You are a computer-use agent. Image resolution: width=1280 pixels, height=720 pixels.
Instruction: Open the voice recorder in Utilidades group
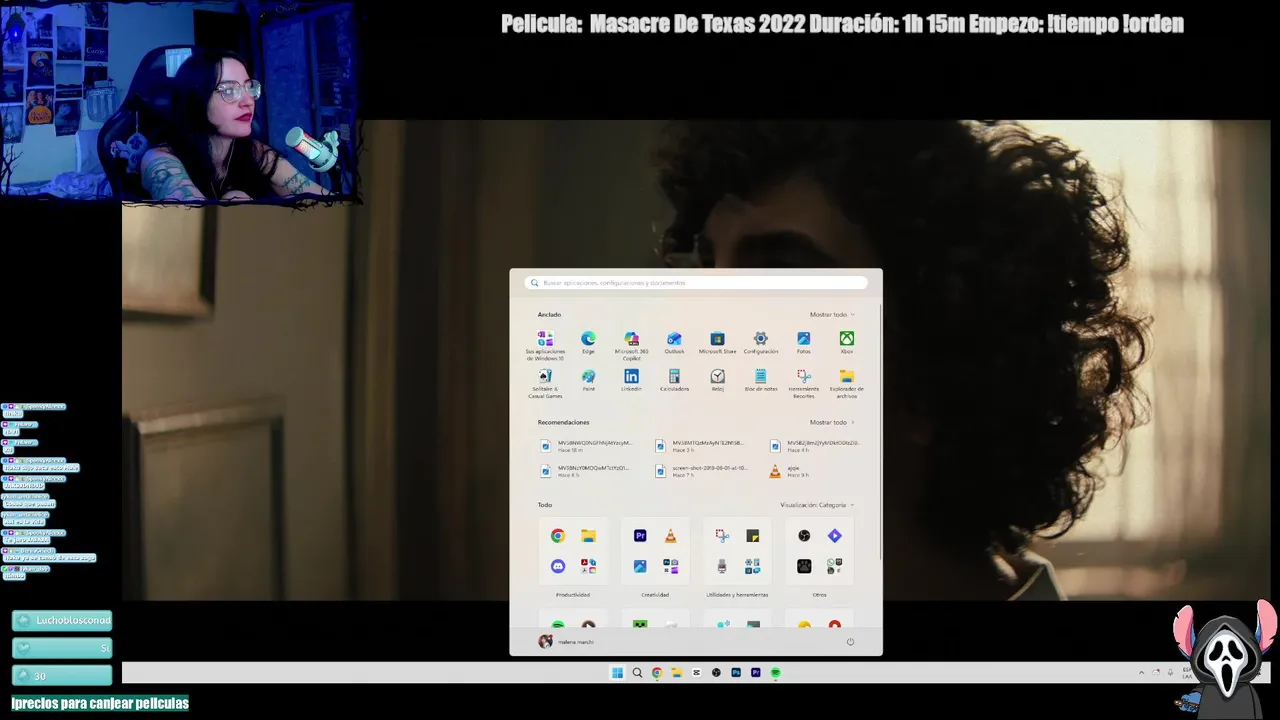722,566
